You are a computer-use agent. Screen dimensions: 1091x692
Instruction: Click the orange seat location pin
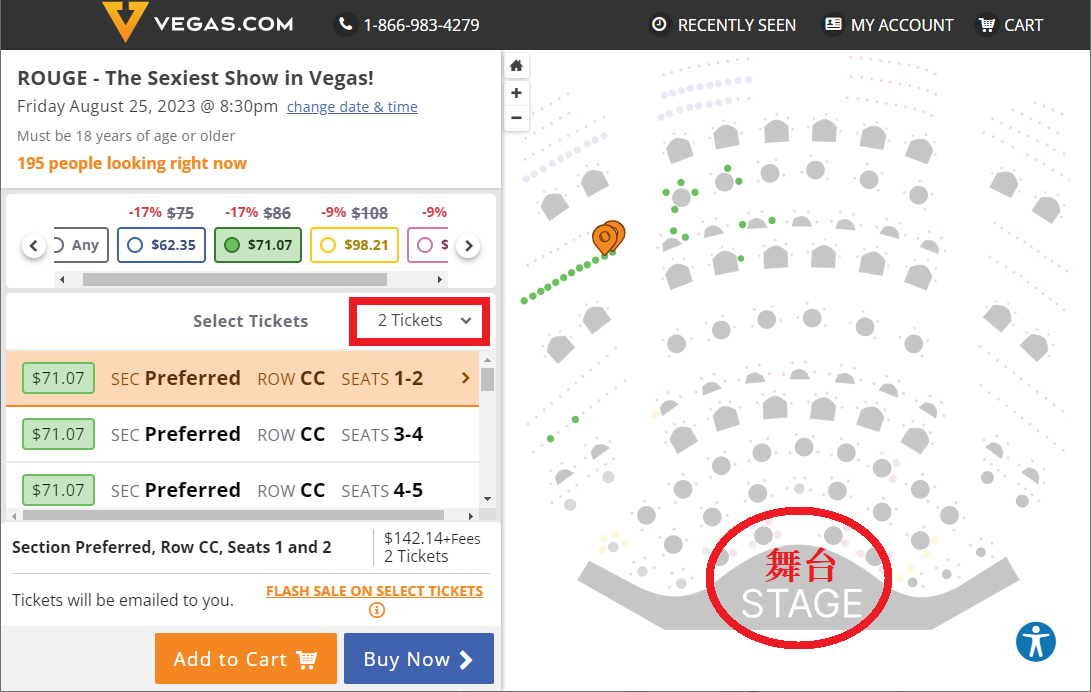[608, 238]
